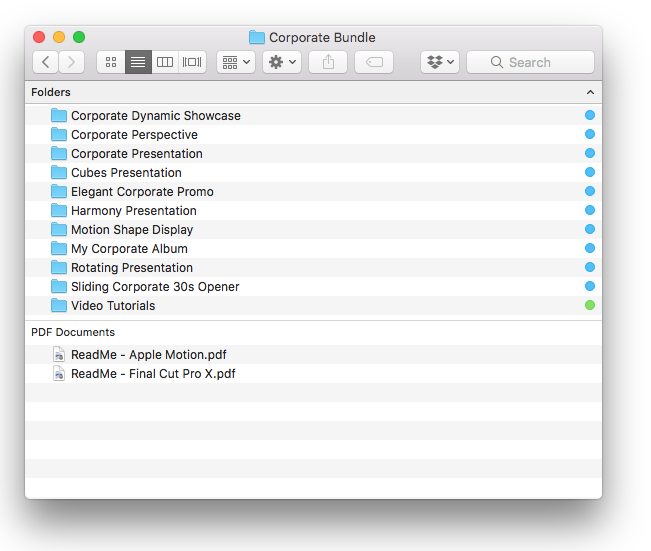Zoom the window with the green button
This screenshot has height=551, width=651.
pyautogui.click(x=79, y=37)
